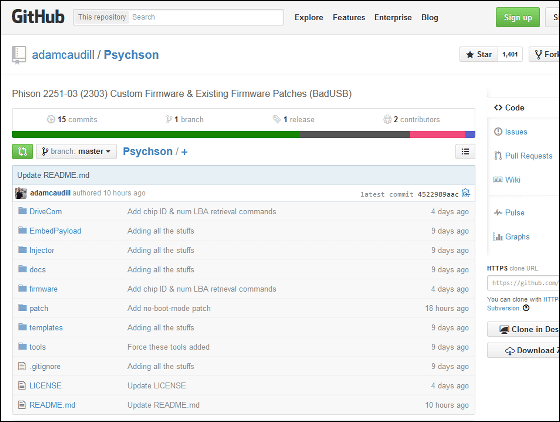The height and width of the screenshot is (422, 560).
Task: Click the green compare and review icon button
Action: pos(22,151)
